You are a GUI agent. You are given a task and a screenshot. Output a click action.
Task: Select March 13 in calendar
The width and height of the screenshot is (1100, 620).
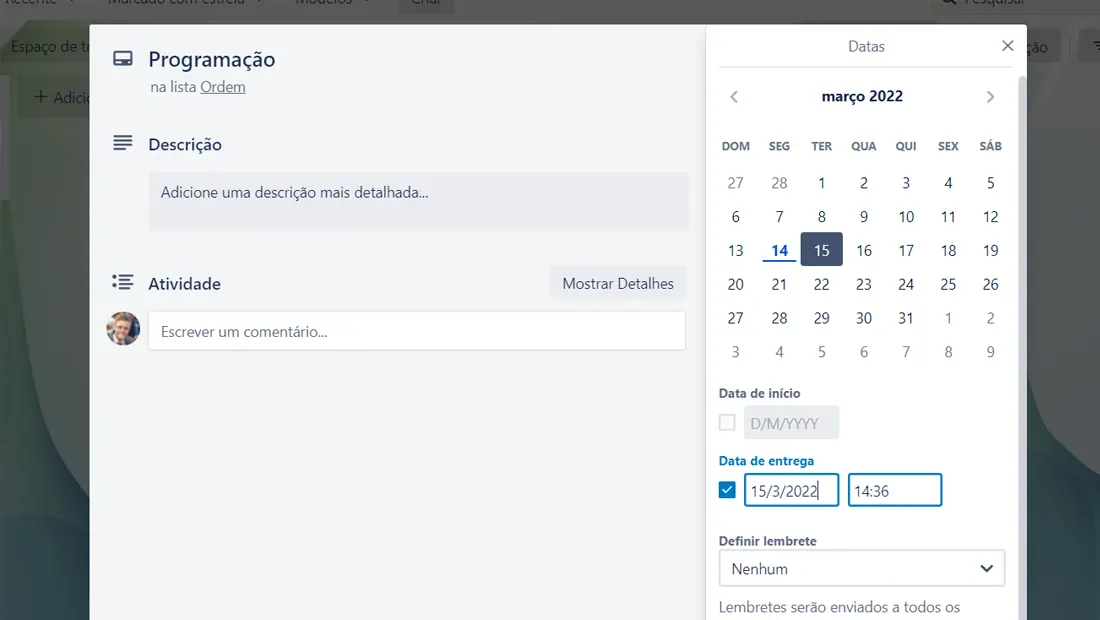(x=735, y=250)
